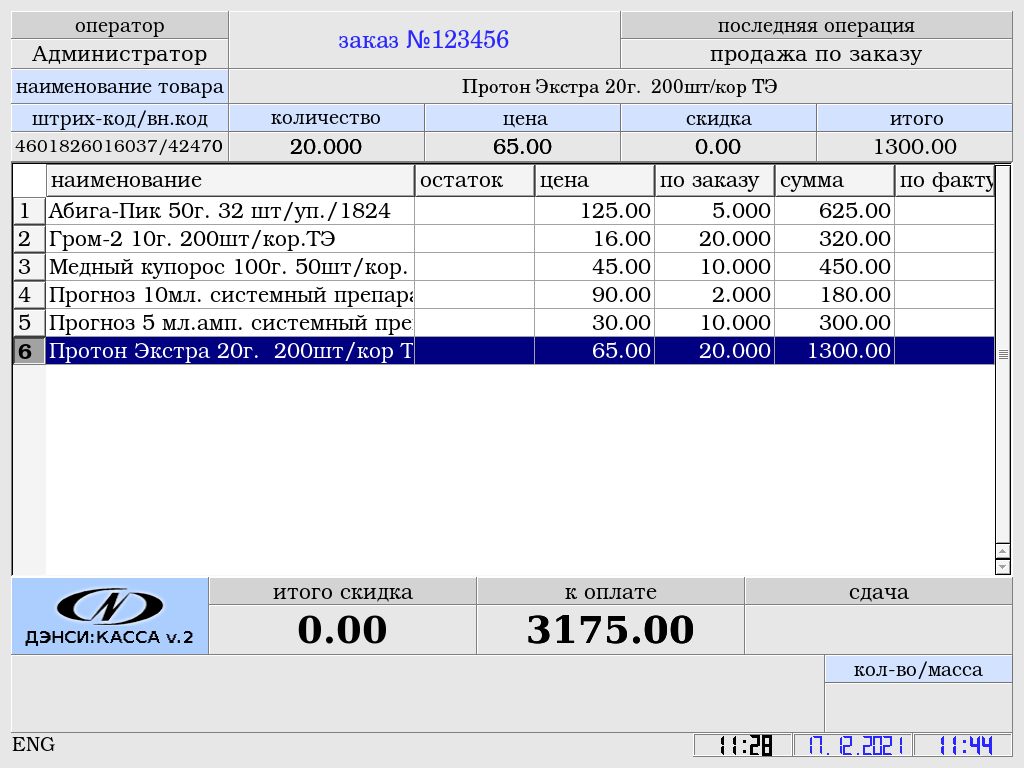Click price 30.00 in the Прогноз 5 мл. row
This screenshot has width=1024, height=768.
(x=594, y=323)
